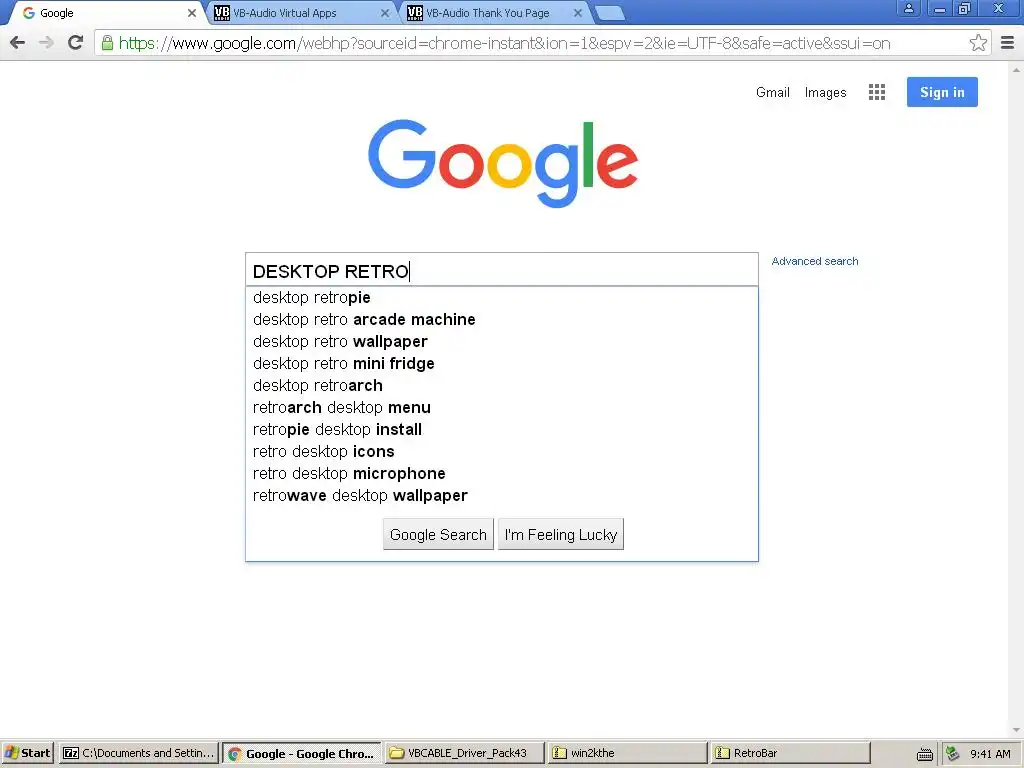The width and height of the screenshot is (1024, 768).
Task: Click the on-screen keyboard tray icon
Action: [925, 754]
